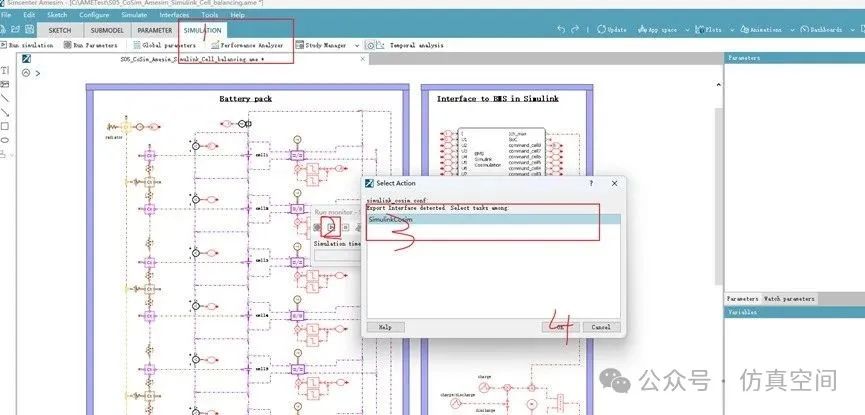Select the SimulinkCosim list entry
Screen dimensions: 865x415
390,219
